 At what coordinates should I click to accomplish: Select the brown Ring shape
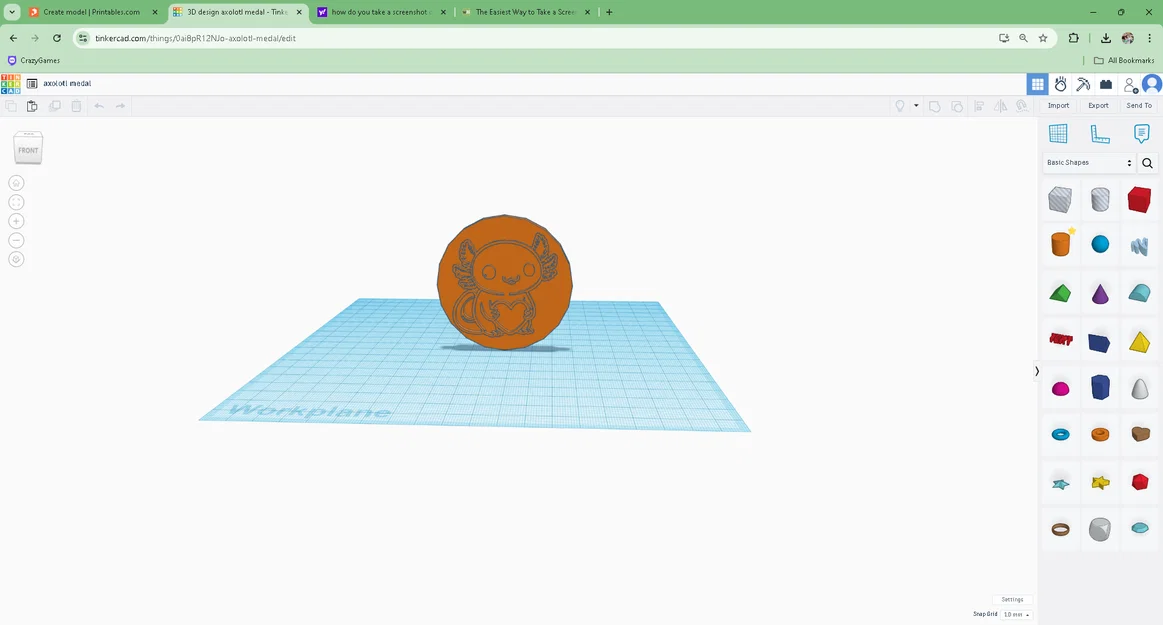(x=1061, y=529)
